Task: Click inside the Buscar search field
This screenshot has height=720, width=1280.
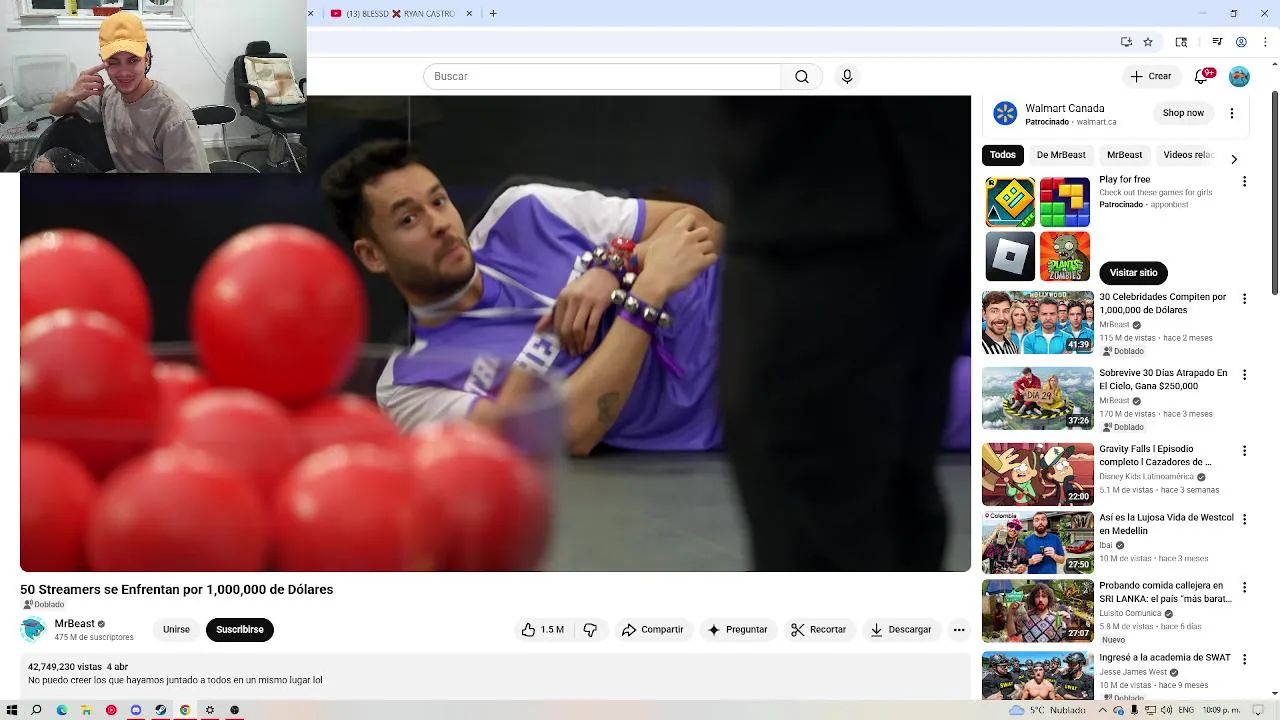Action: click(x=602, y=77)
